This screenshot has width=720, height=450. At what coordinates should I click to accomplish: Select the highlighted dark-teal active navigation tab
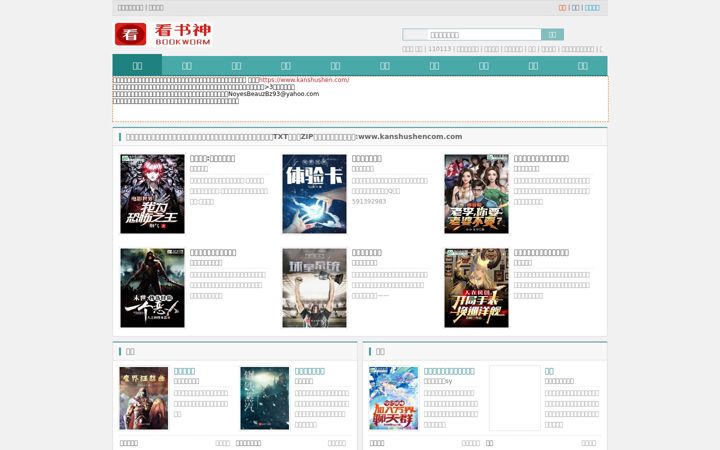click(x=137, y=65)
